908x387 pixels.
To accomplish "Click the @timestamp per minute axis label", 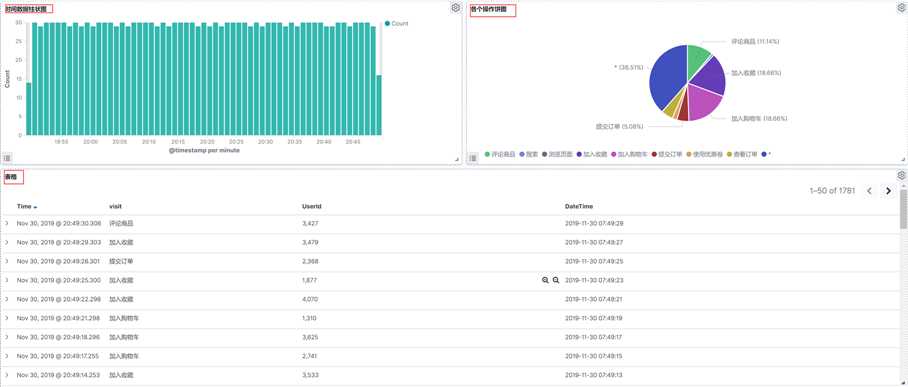I will coord(204,150).
